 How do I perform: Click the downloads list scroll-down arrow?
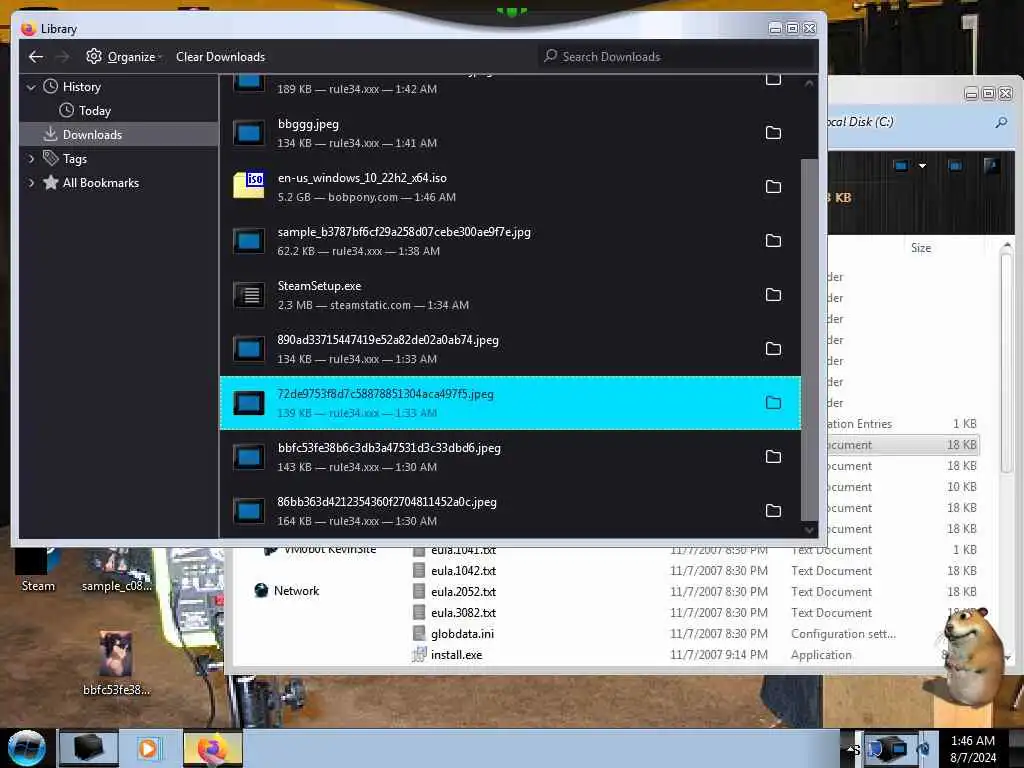click(809, 530)
